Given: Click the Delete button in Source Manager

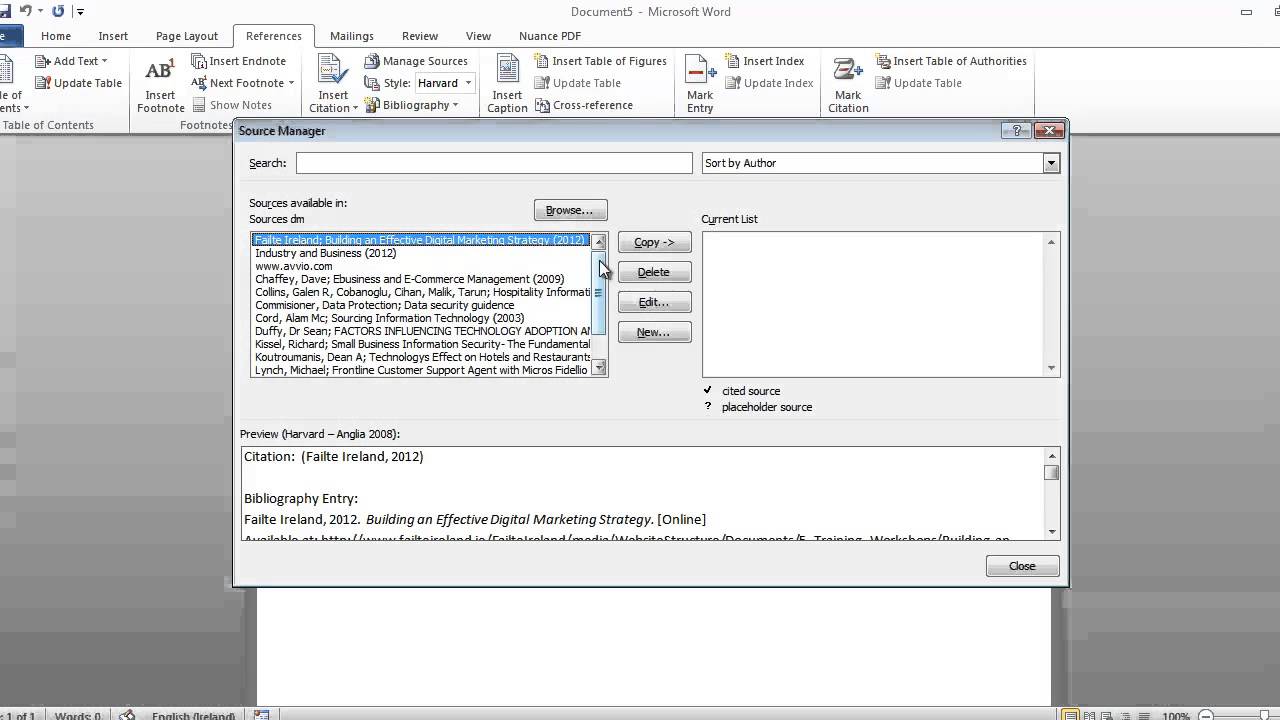Looking at the screenshot, I should [654, 272].
